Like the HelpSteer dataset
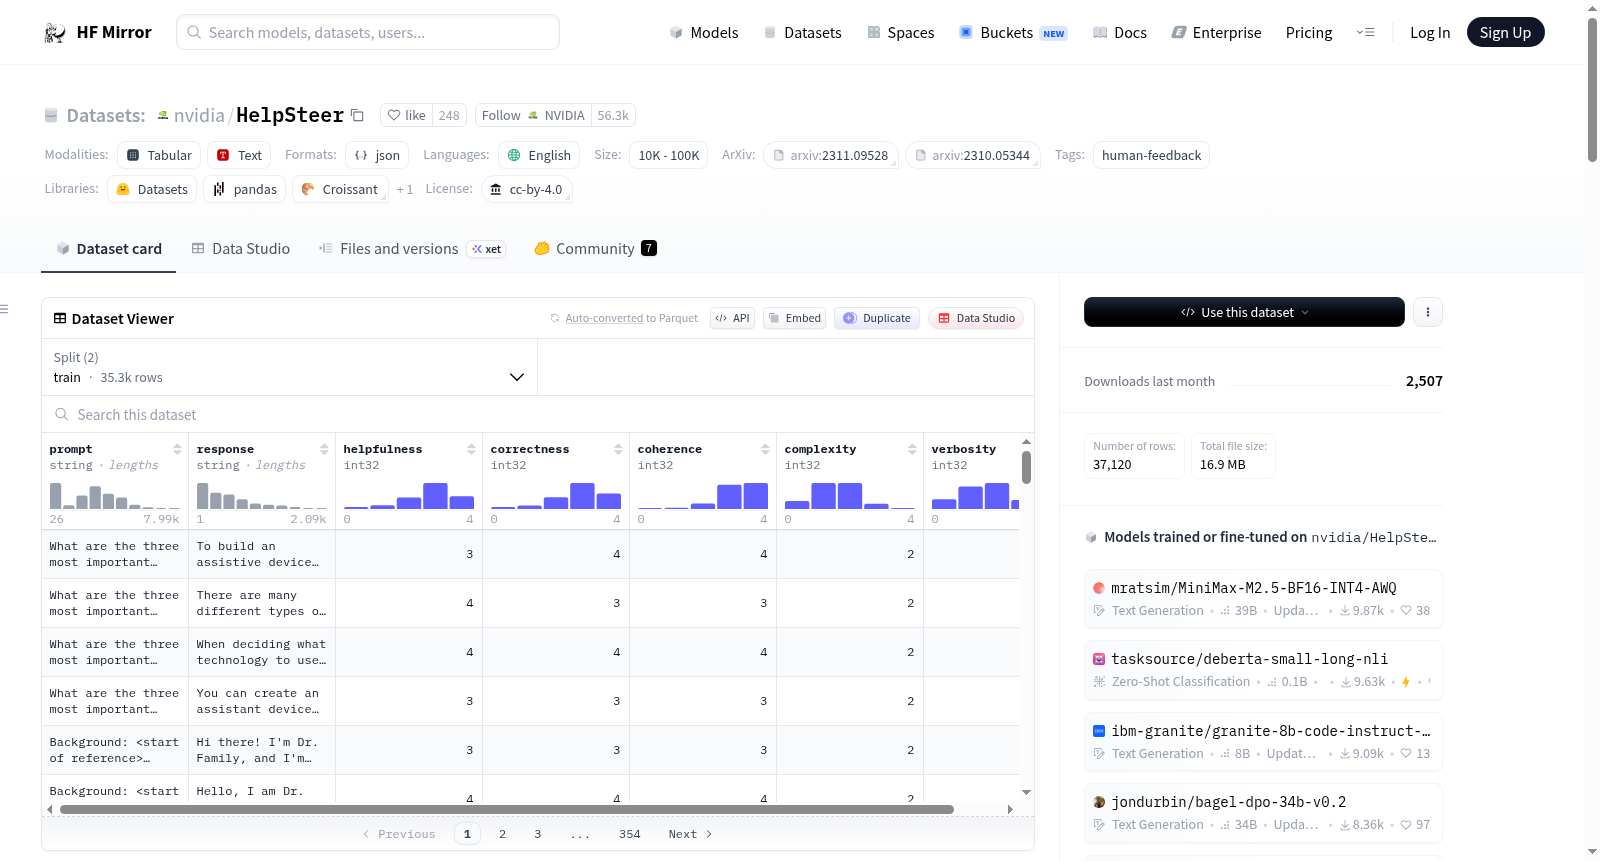1600x861 pixels. (407, 115)
